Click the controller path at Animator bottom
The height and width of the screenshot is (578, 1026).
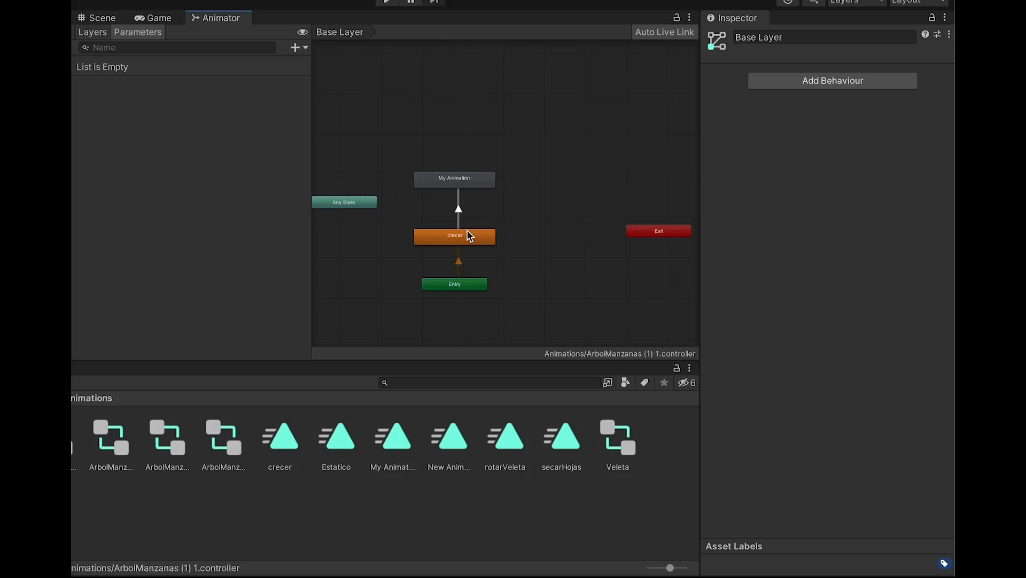[619, 353]
